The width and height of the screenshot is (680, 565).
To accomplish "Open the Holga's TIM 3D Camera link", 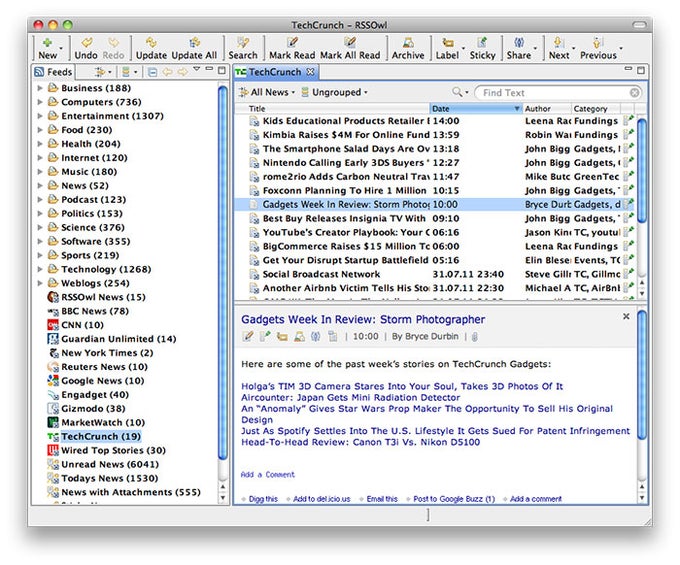I will pos(402,386).
